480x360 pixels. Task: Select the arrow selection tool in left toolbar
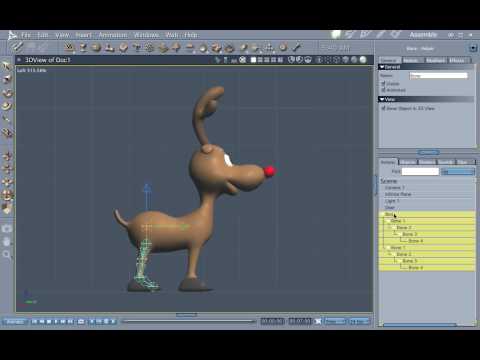pyautogui.click(x=7, y=66)
